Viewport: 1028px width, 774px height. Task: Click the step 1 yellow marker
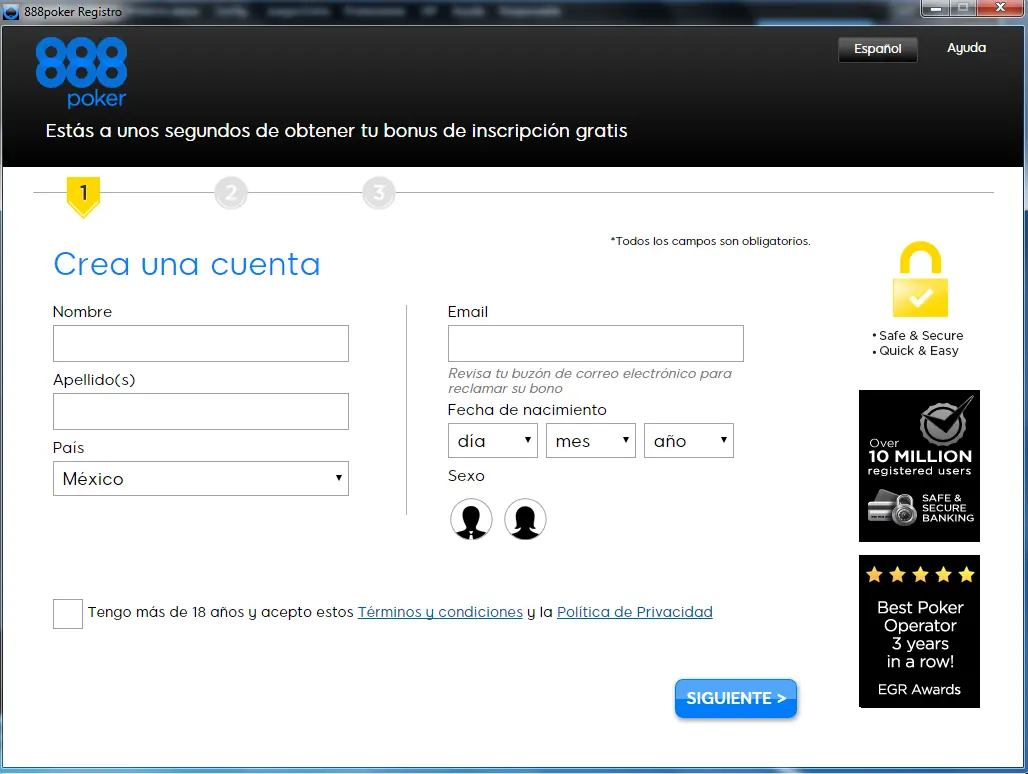coord(83,196)
